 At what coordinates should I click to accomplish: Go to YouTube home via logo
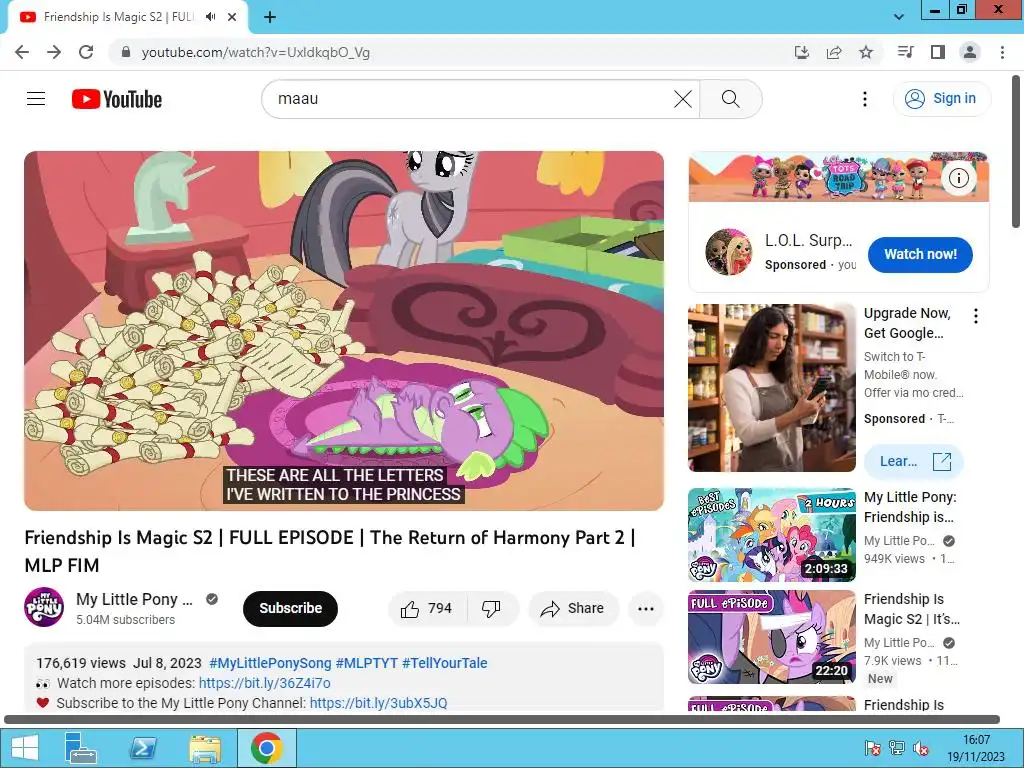[x=117, y=99]
